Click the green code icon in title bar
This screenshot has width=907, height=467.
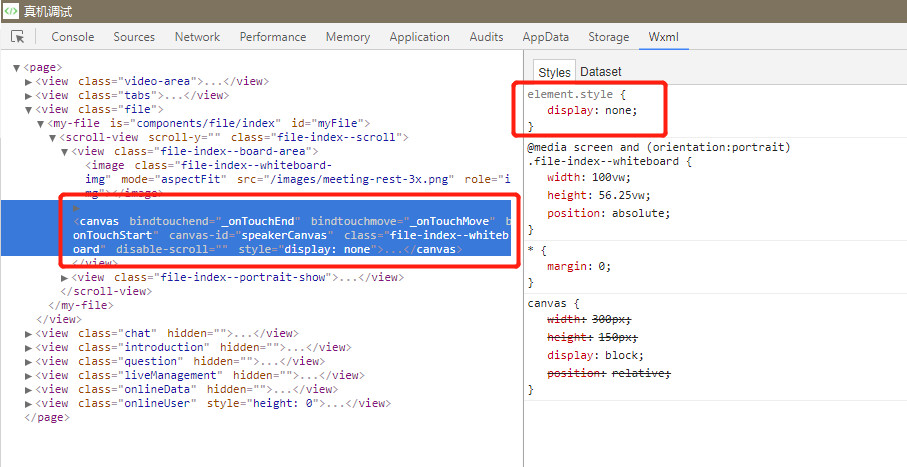tap(10, 11)
